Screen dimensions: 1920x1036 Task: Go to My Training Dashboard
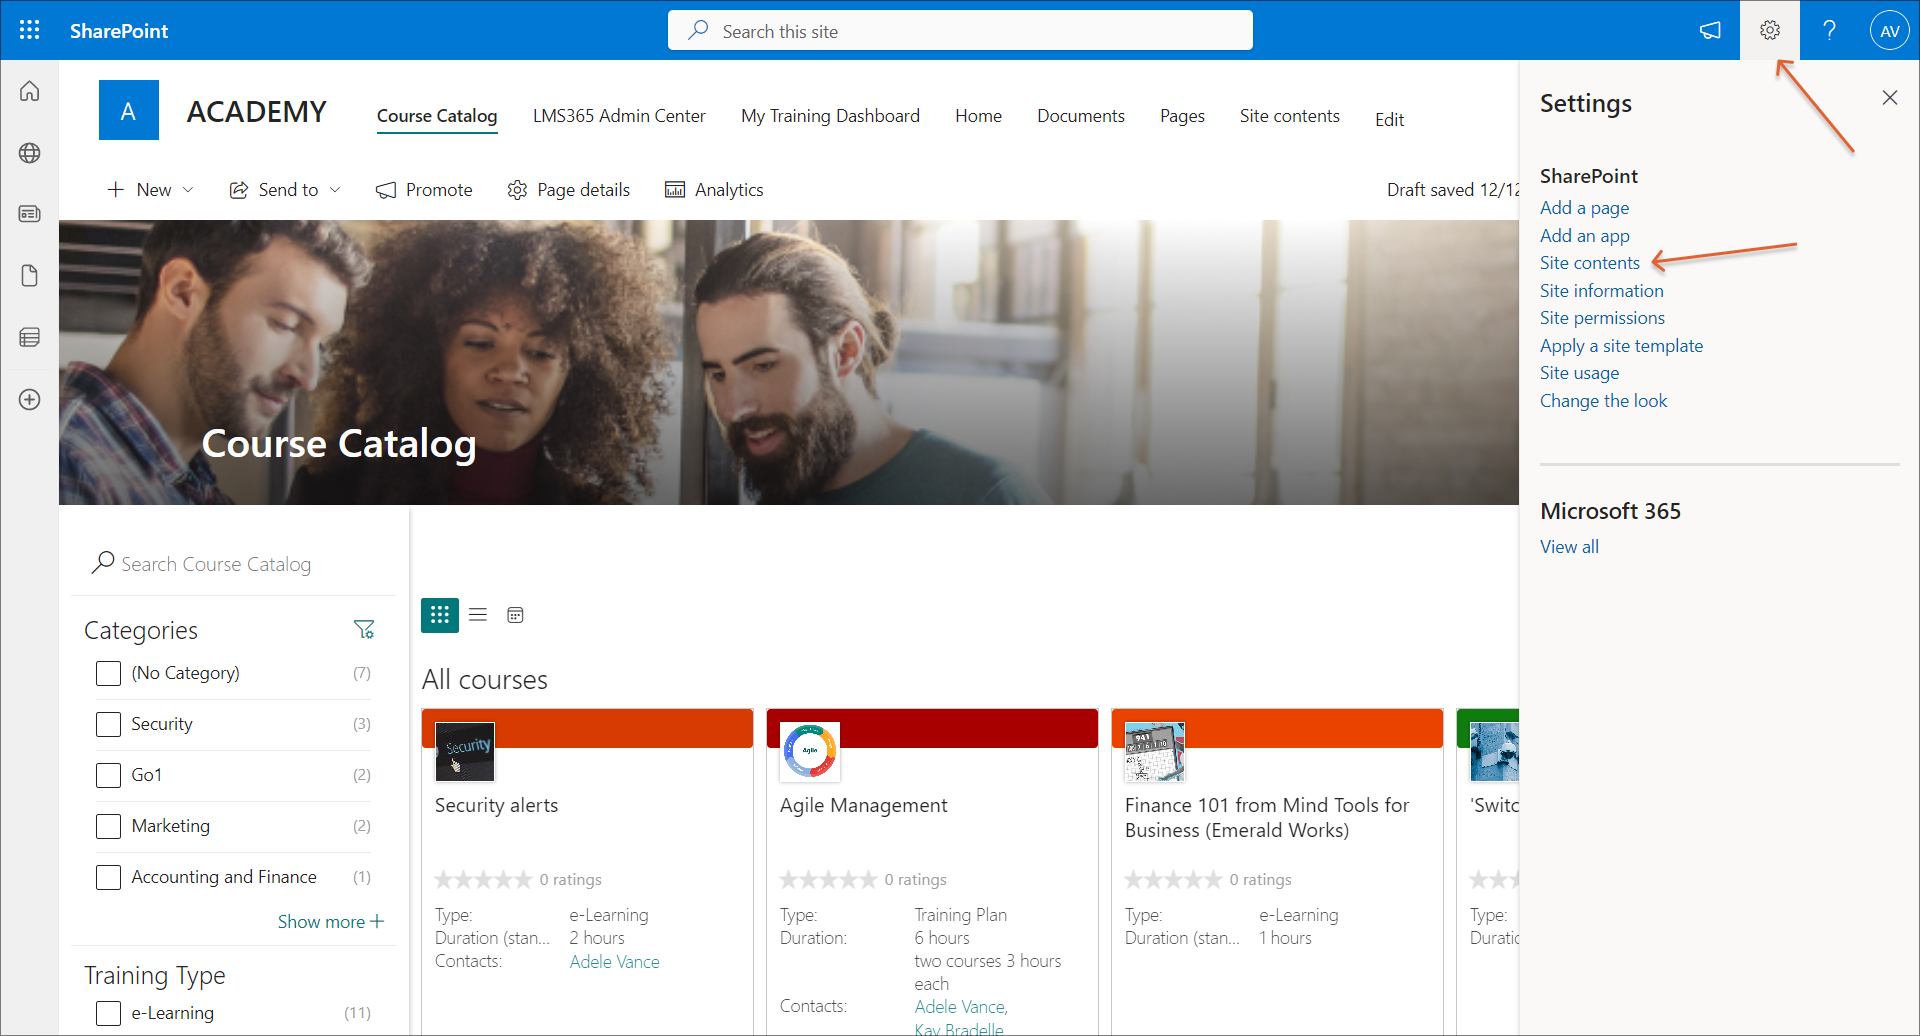pos(830,116)
